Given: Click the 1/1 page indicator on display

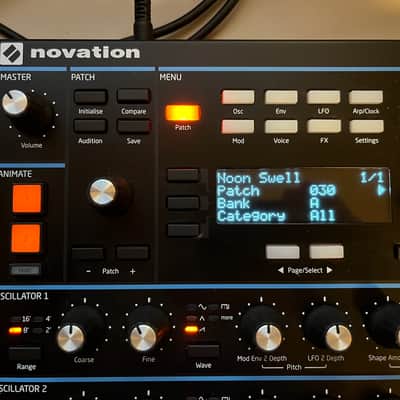Looking at the screenshot, I should point(372,178).
